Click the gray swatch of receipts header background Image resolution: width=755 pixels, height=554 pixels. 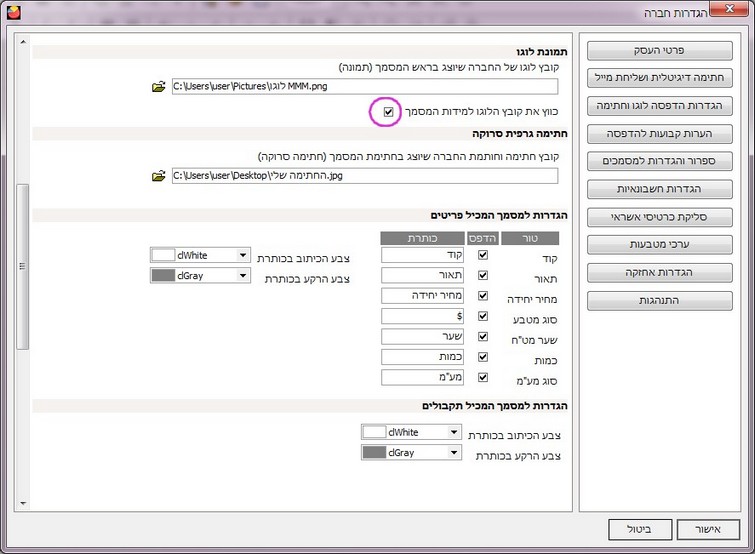[374, 453]
